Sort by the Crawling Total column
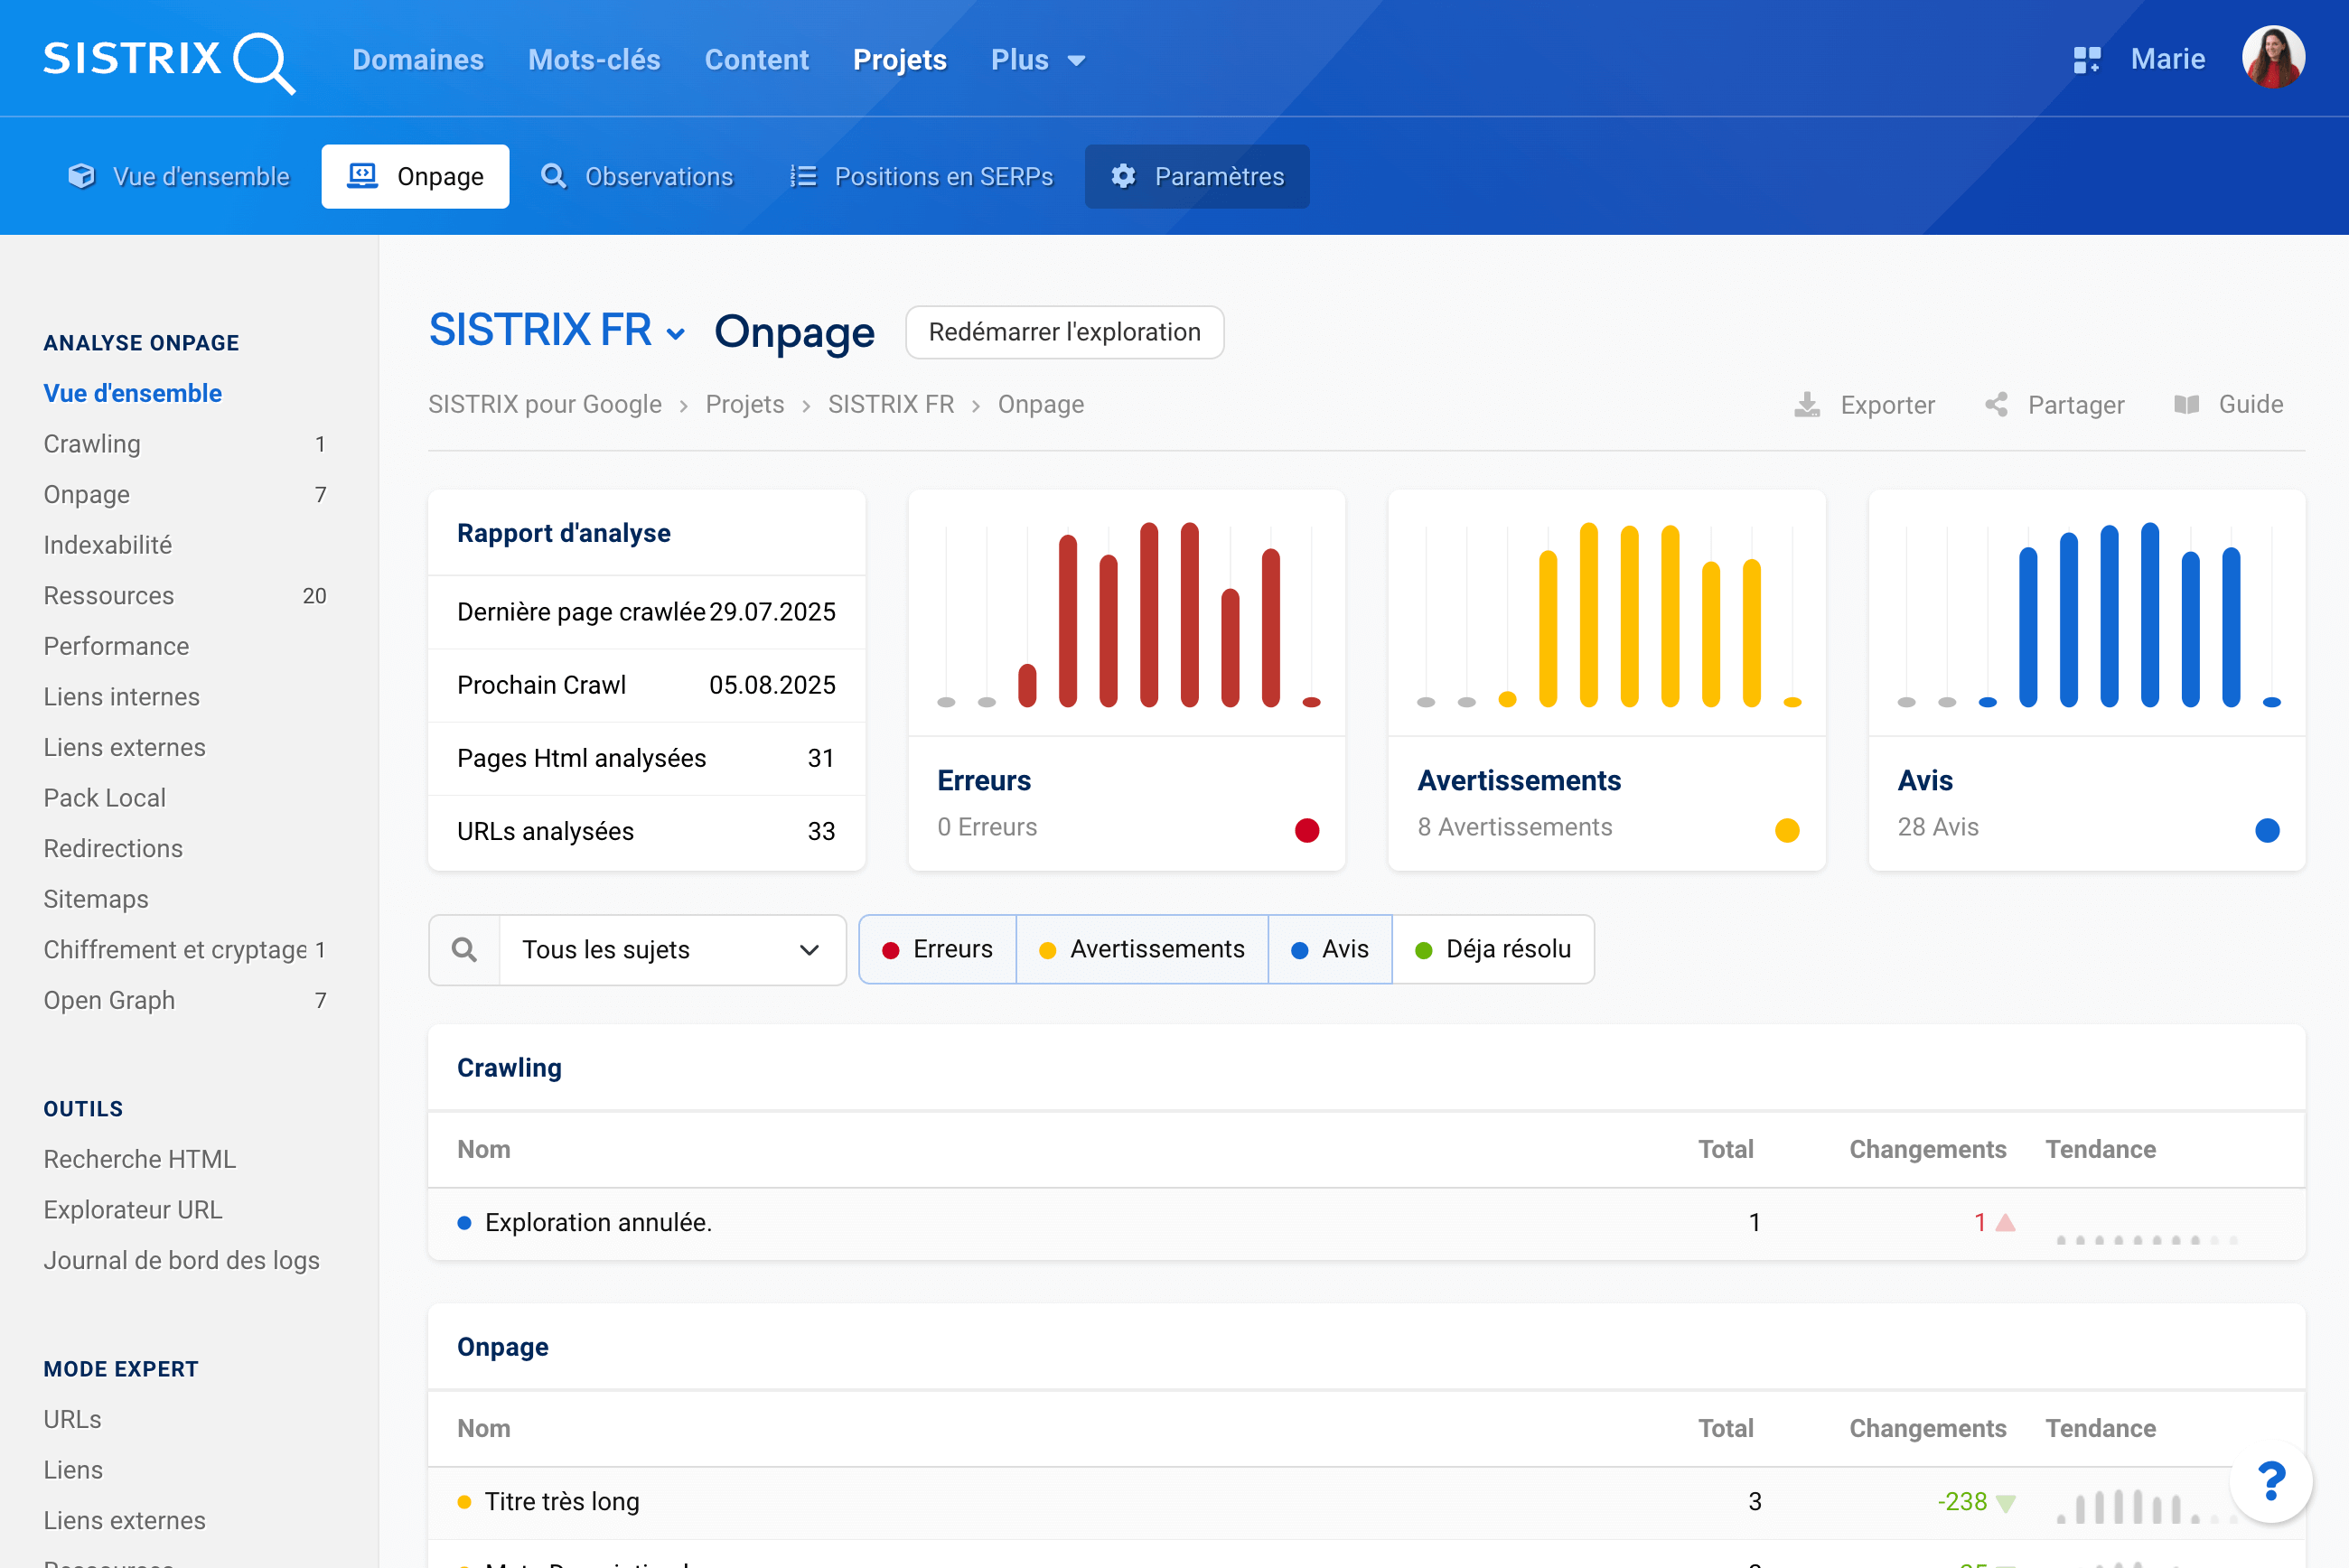 pos(1726,1149)
